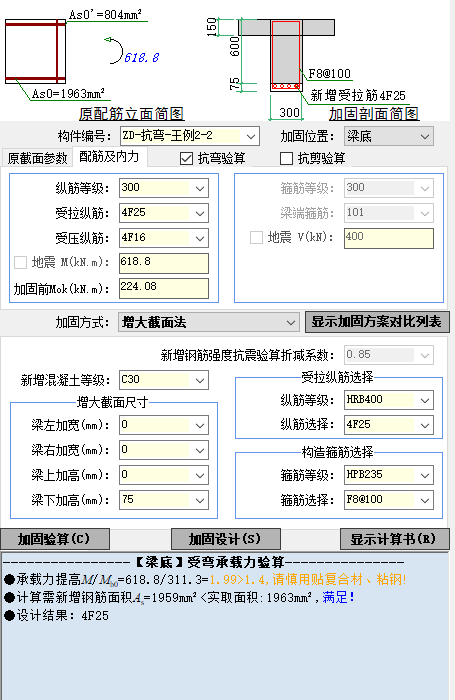Click the As0=1963mm² label

coord(68,94)
